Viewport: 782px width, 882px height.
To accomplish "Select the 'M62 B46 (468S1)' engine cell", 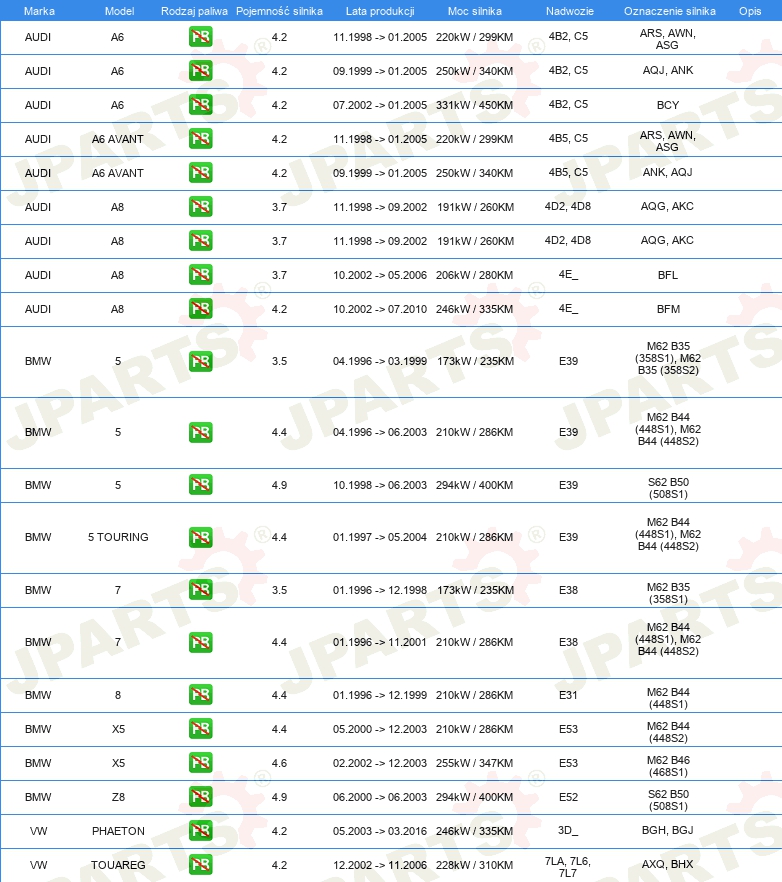I will tap(668, 766).
